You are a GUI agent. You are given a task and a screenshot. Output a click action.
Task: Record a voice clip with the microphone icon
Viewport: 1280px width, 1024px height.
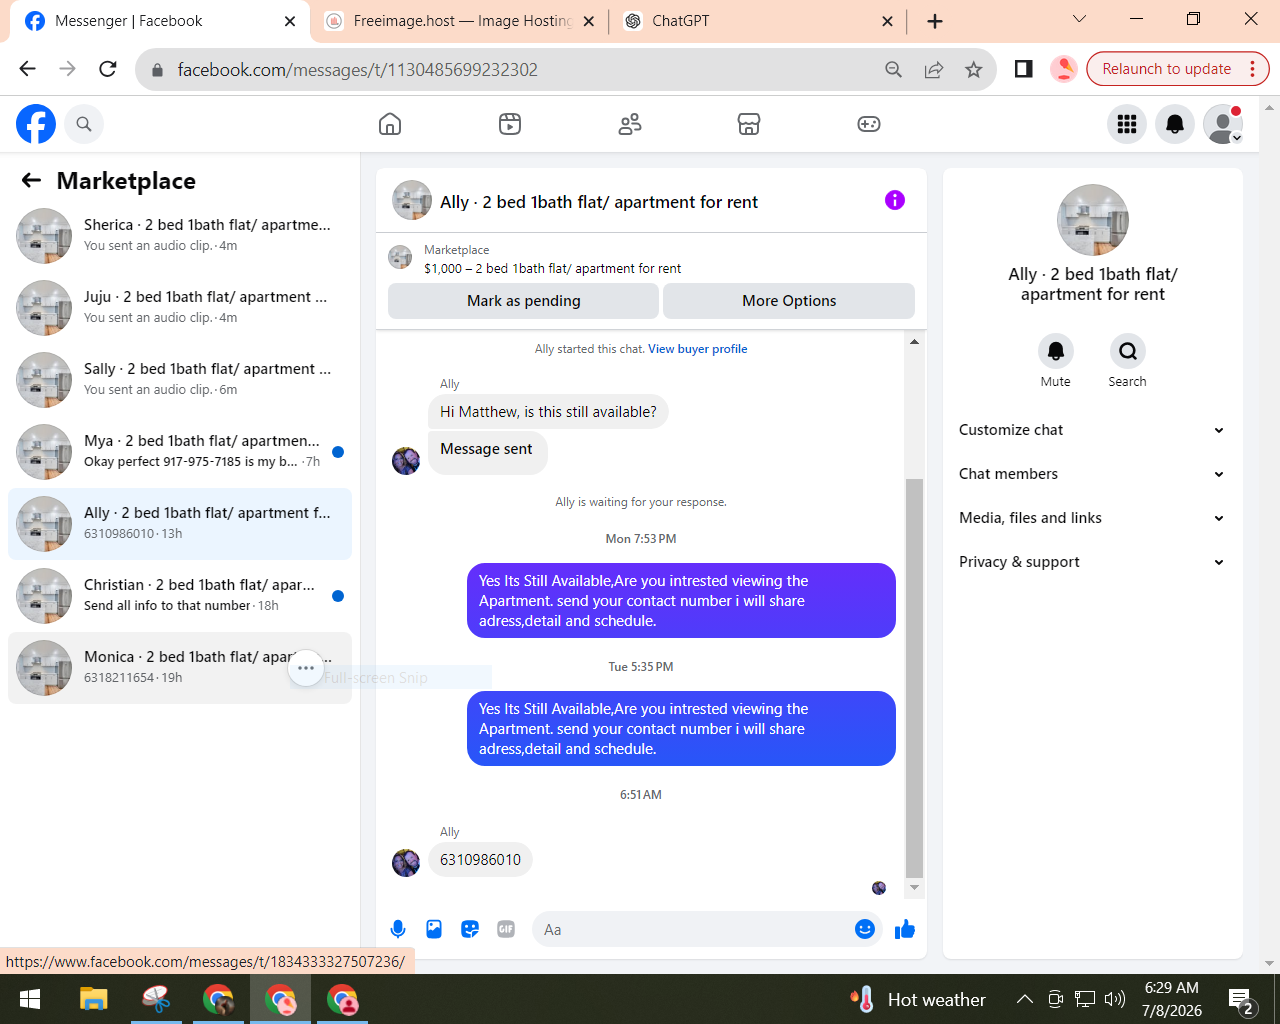398,929
